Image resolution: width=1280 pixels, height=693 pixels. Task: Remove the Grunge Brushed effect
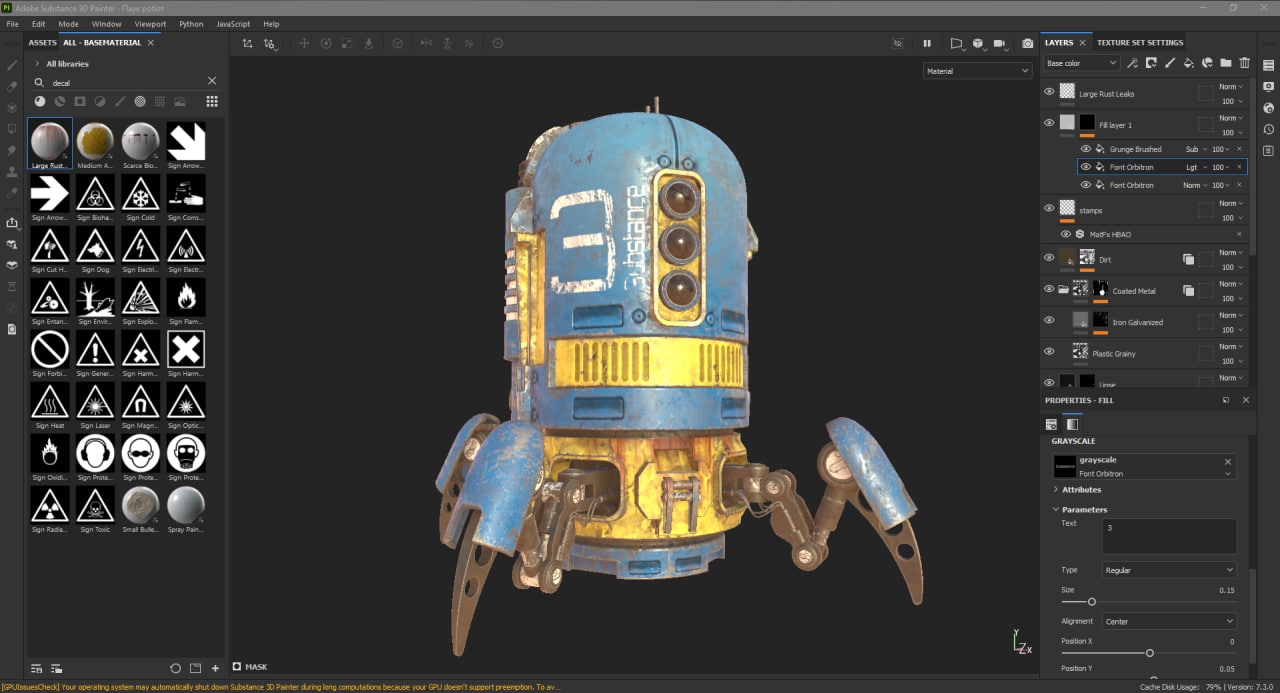click(1239, 149)
